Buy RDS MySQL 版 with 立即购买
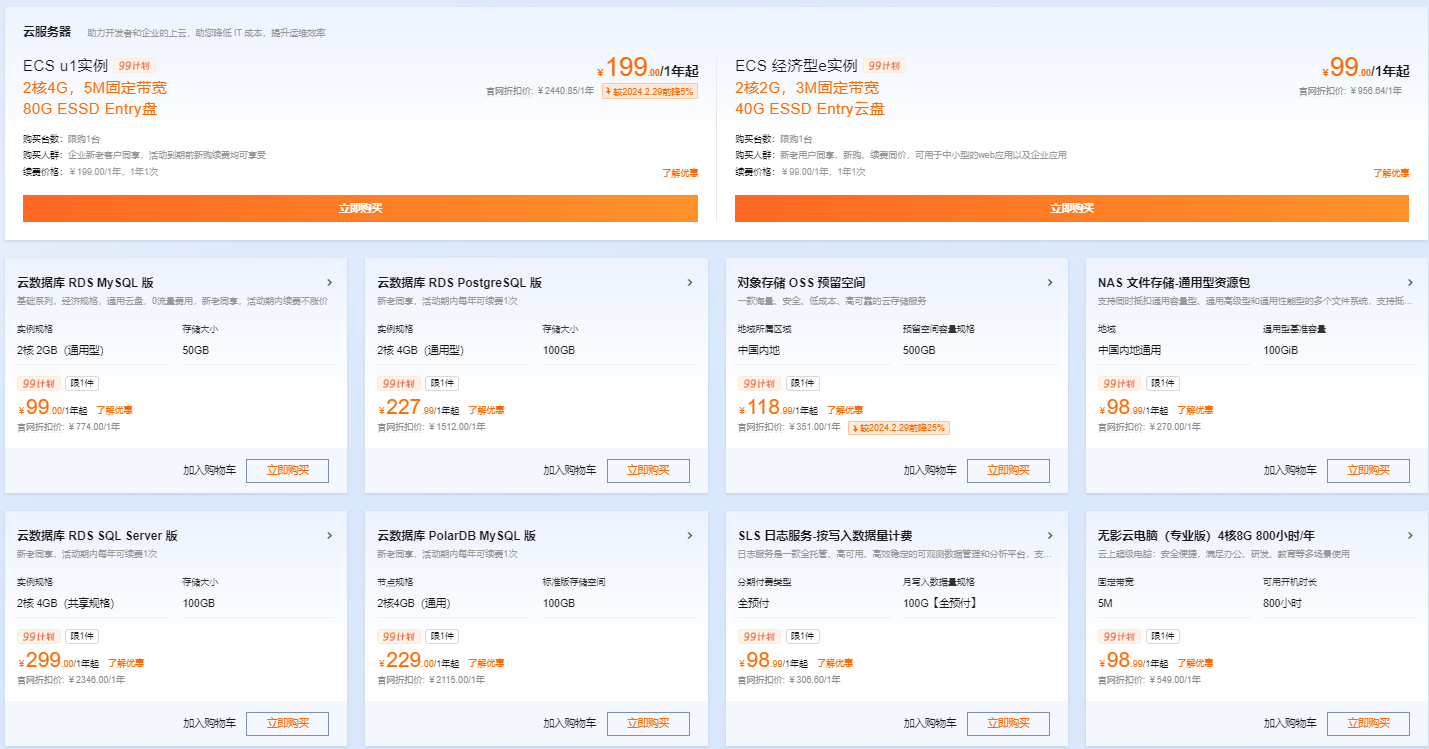 pyautogui.click(x=287, y=470)
